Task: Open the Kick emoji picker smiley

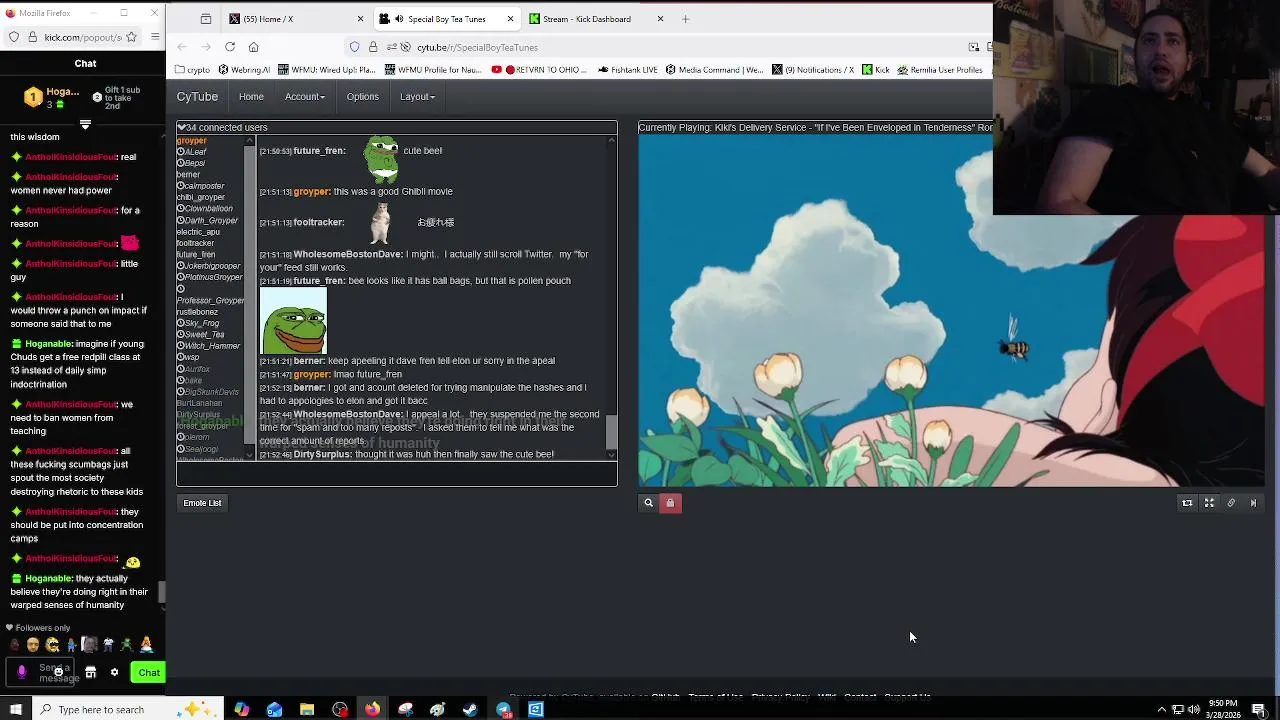Action: tap(58, 672)
